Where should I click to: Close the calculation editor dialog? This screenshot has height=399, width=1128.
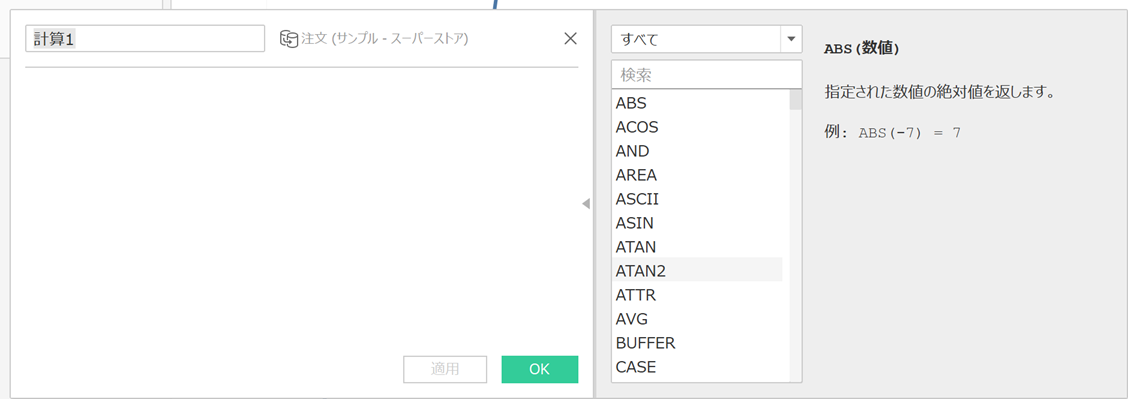tap(570, 39)
